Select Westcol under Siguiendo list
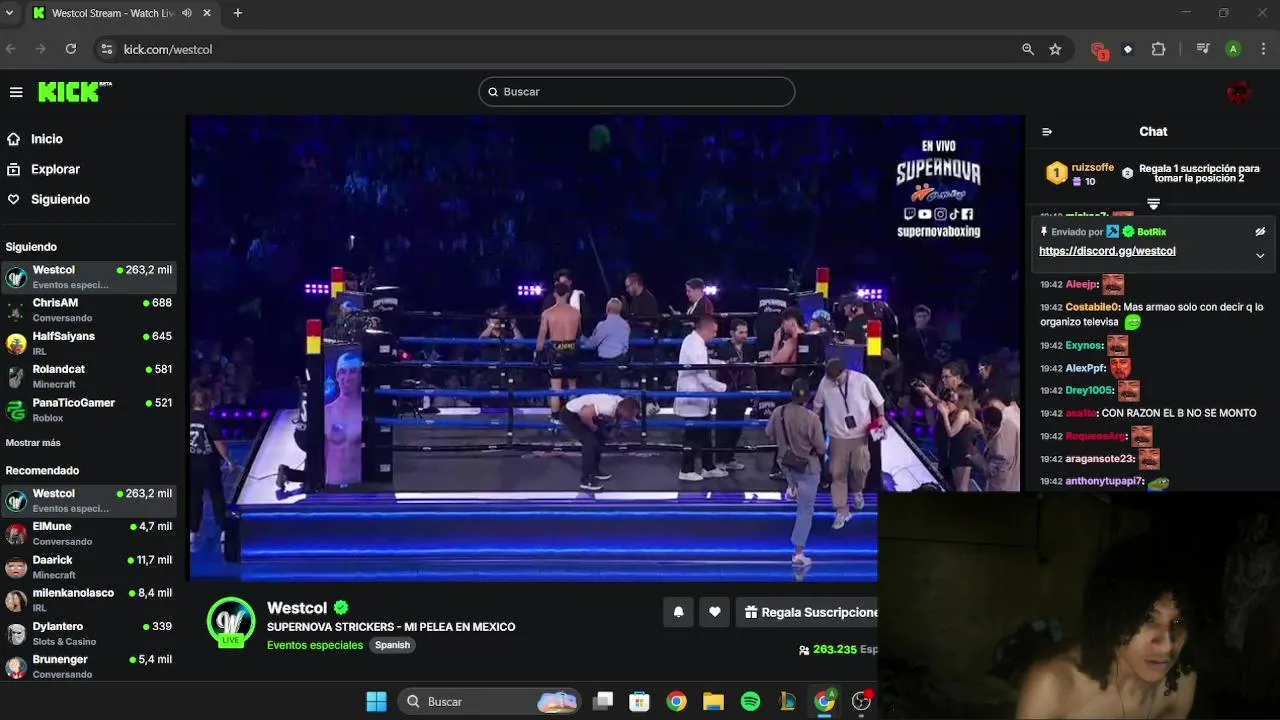This screenshot has height=720, width=1280. [90, 277]
